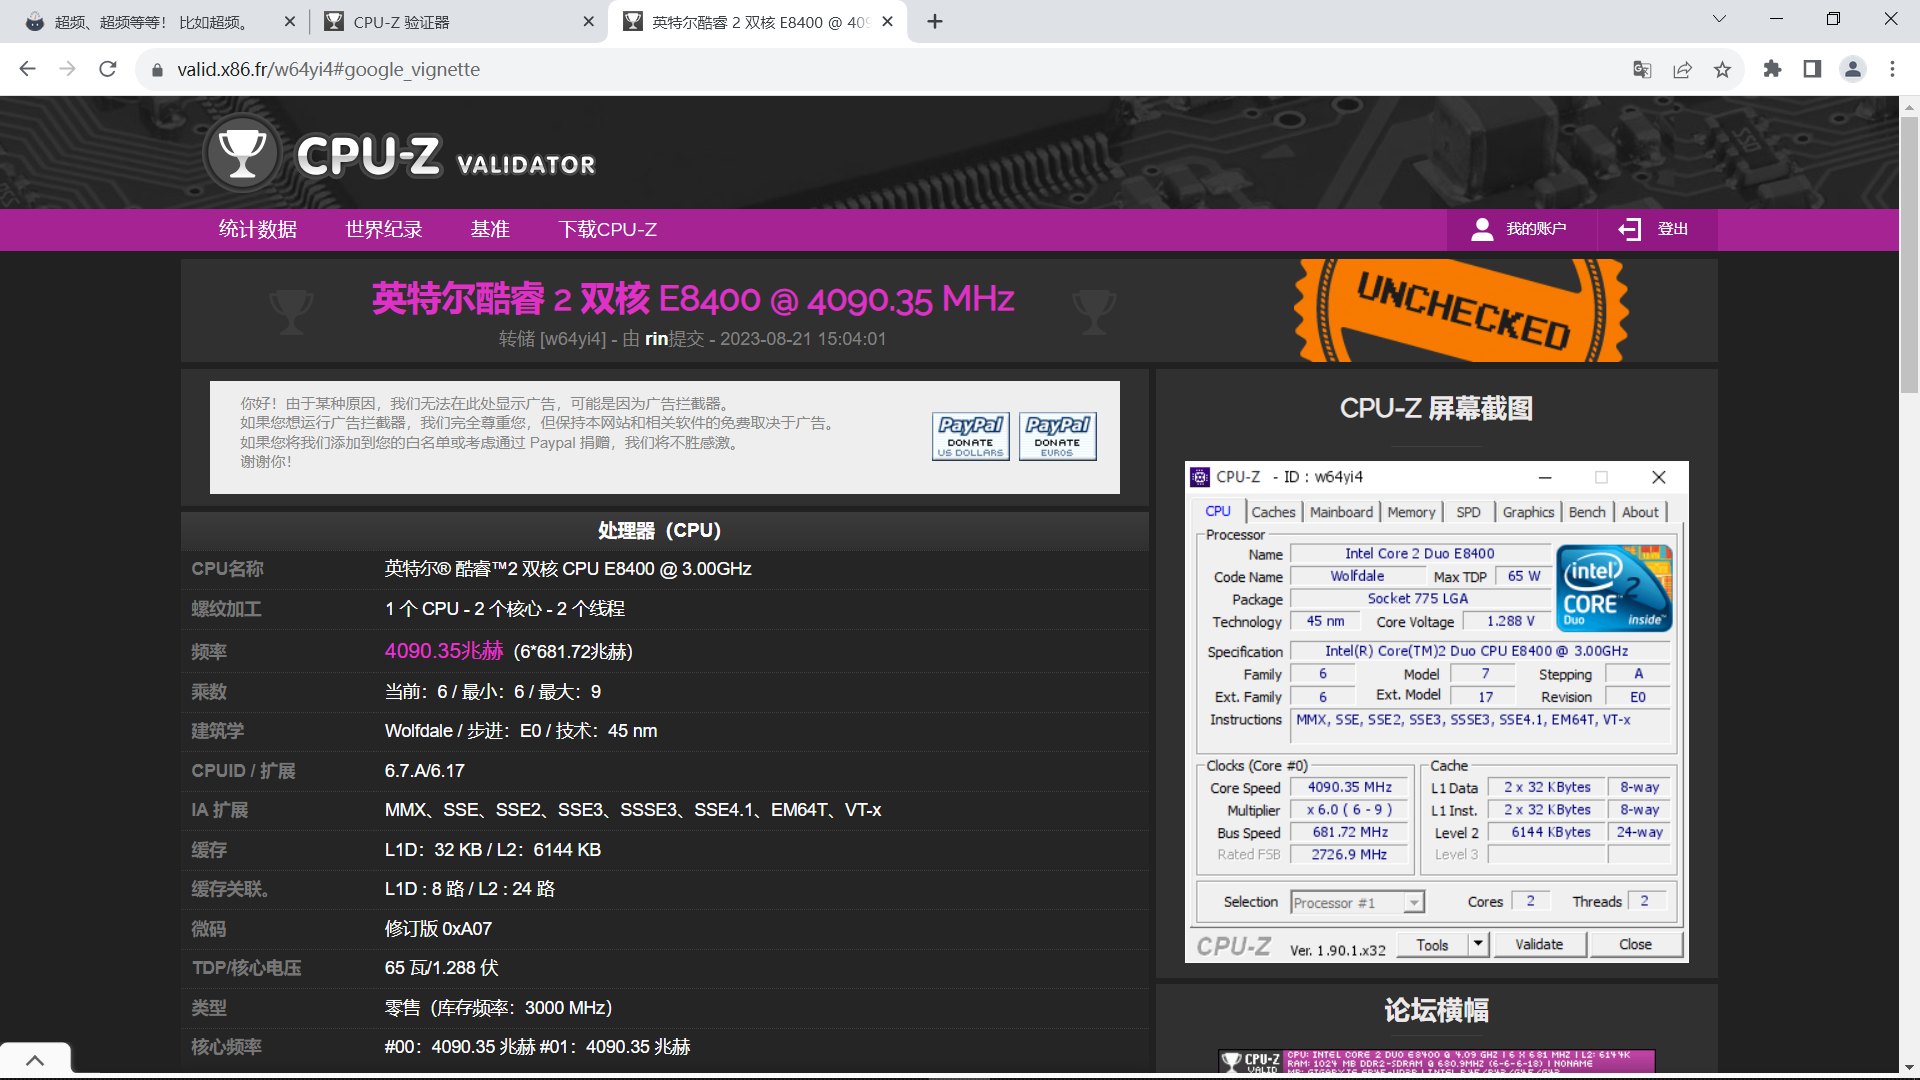
Task: Click the address bar URL field
Action: point(890,69)
